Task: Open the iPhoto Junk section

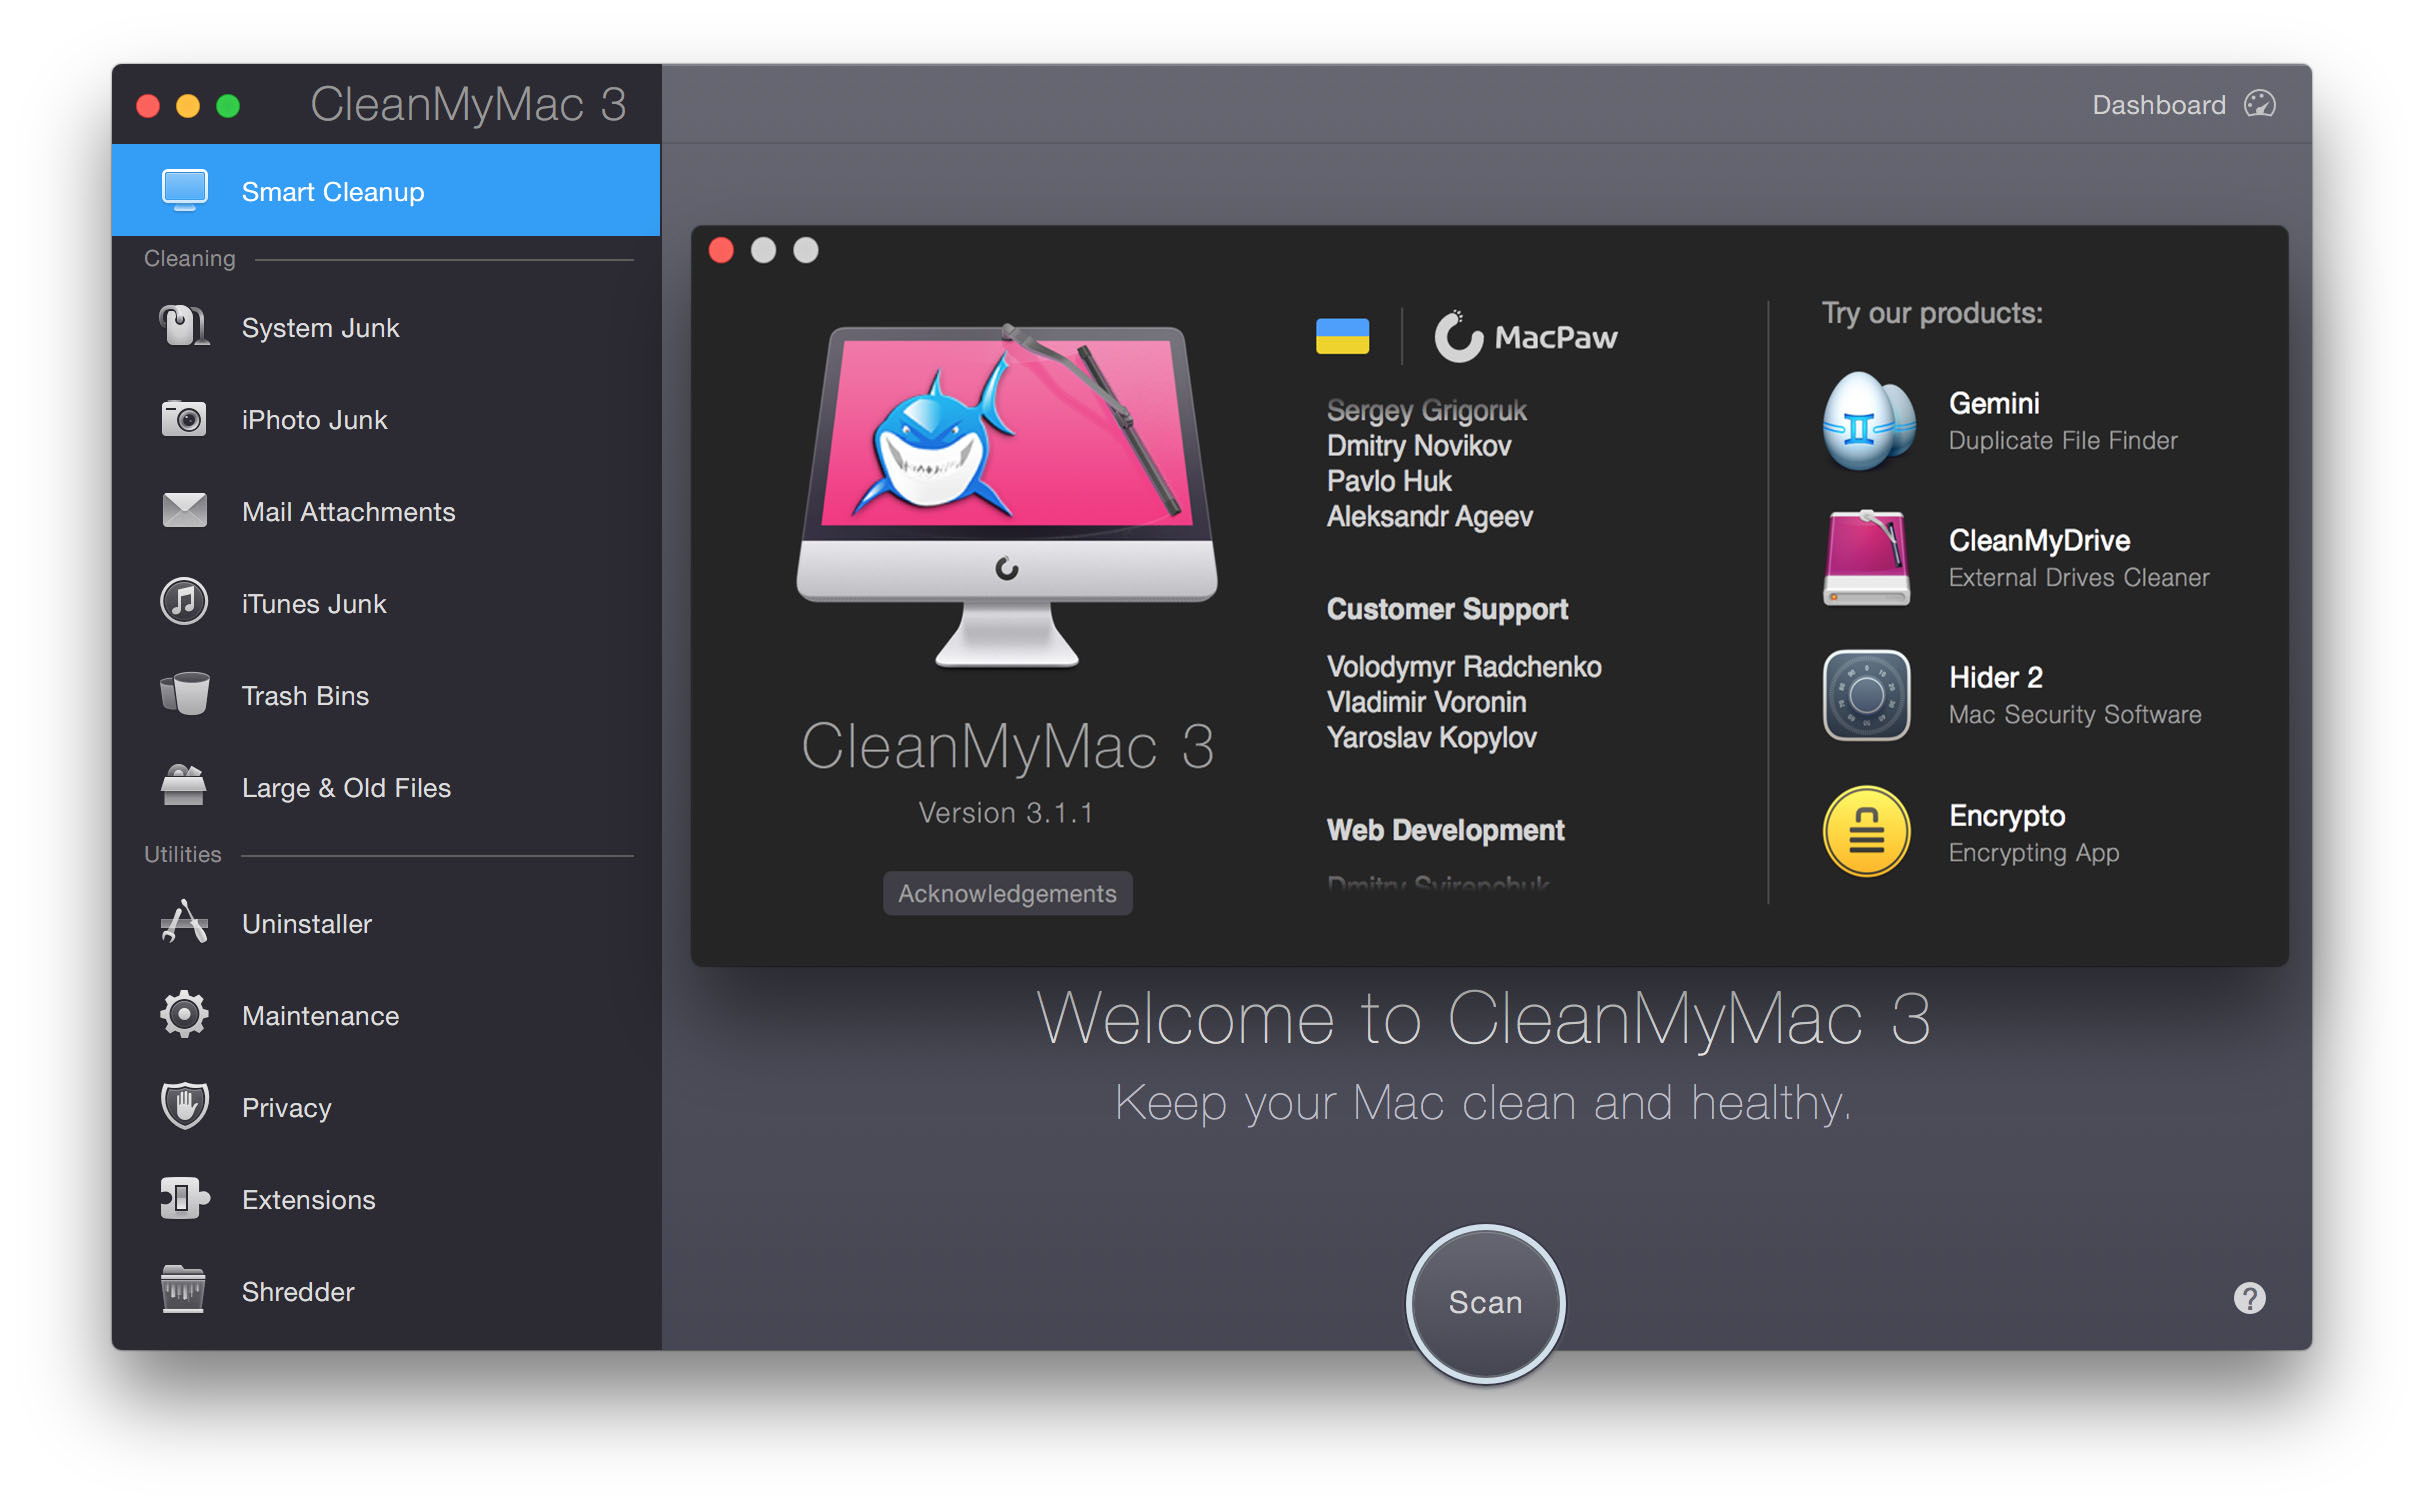Action: [386, 419]
